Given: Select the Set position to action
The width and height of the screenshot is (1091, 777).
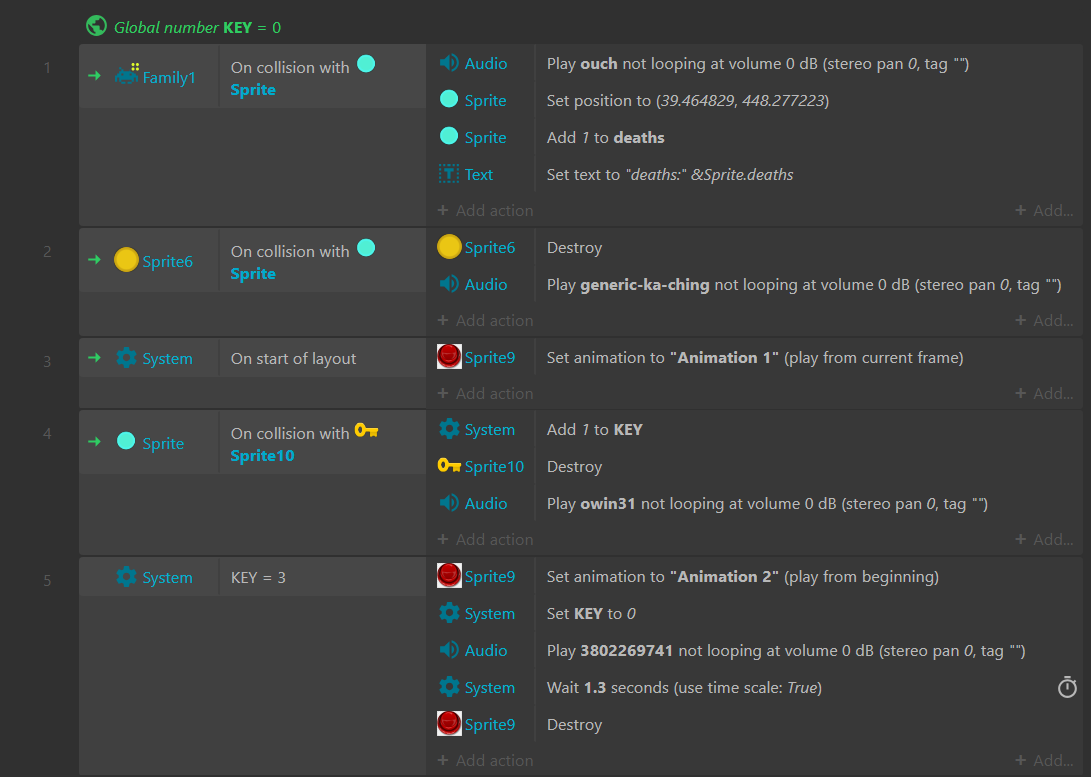Looking at the screenshot, I should point(687,100).
